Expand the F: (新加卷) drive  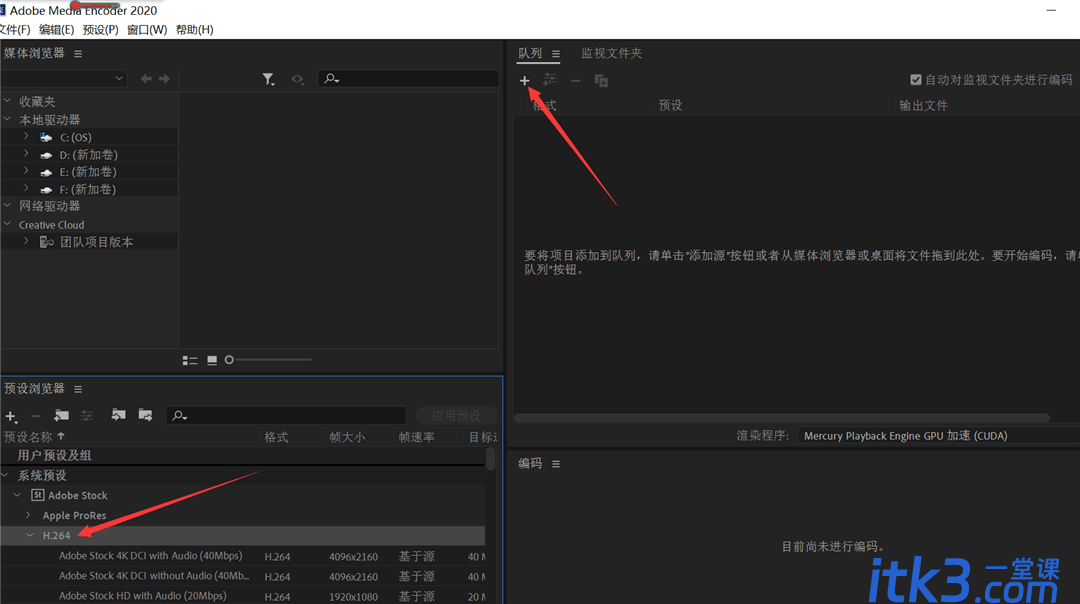(x=26, y=188)
